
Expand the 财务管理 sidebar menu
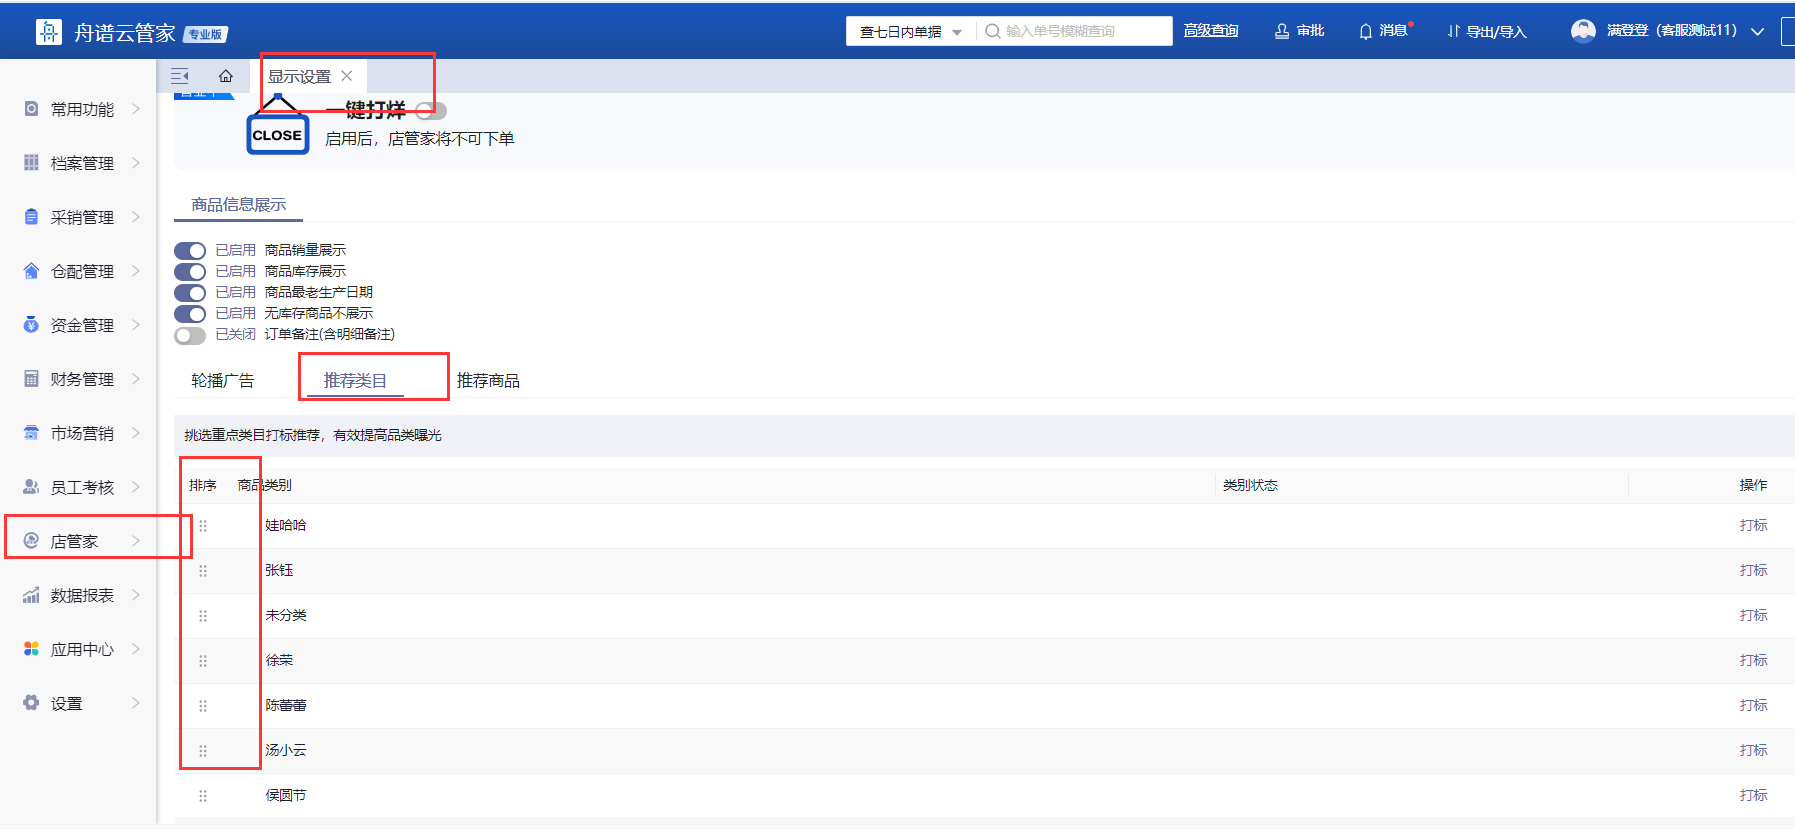(82, 379)
